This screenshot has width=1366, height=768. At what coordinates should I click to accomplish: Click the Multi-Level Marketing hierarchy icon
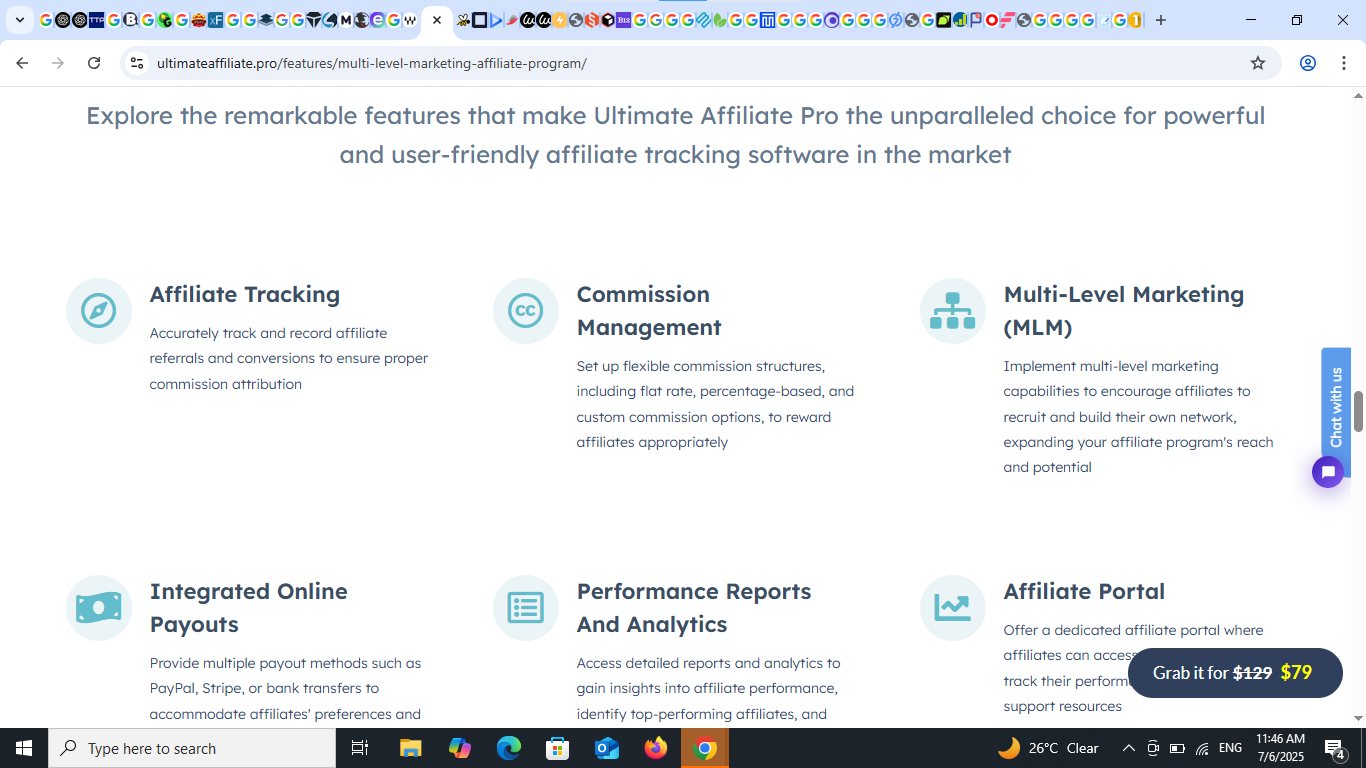click(953, 311)
